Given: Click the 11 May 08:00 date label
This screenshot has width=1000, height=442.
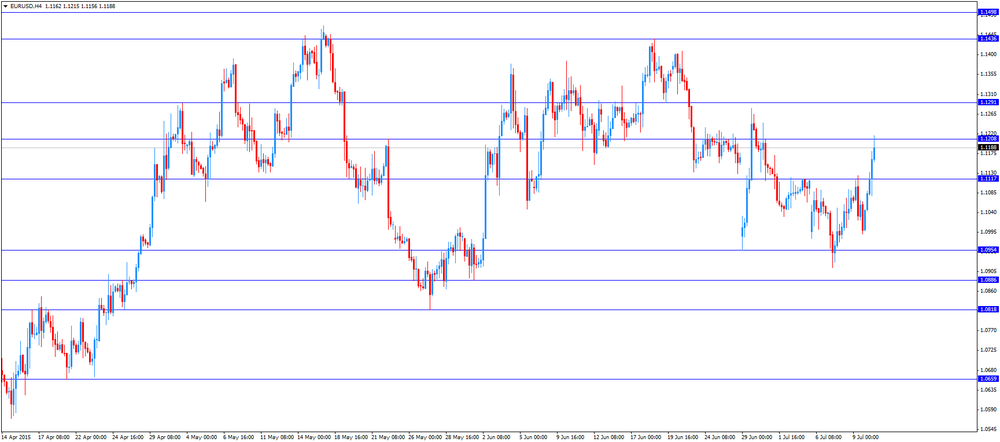Looking at the screenshot, I should tap(279, 438).
